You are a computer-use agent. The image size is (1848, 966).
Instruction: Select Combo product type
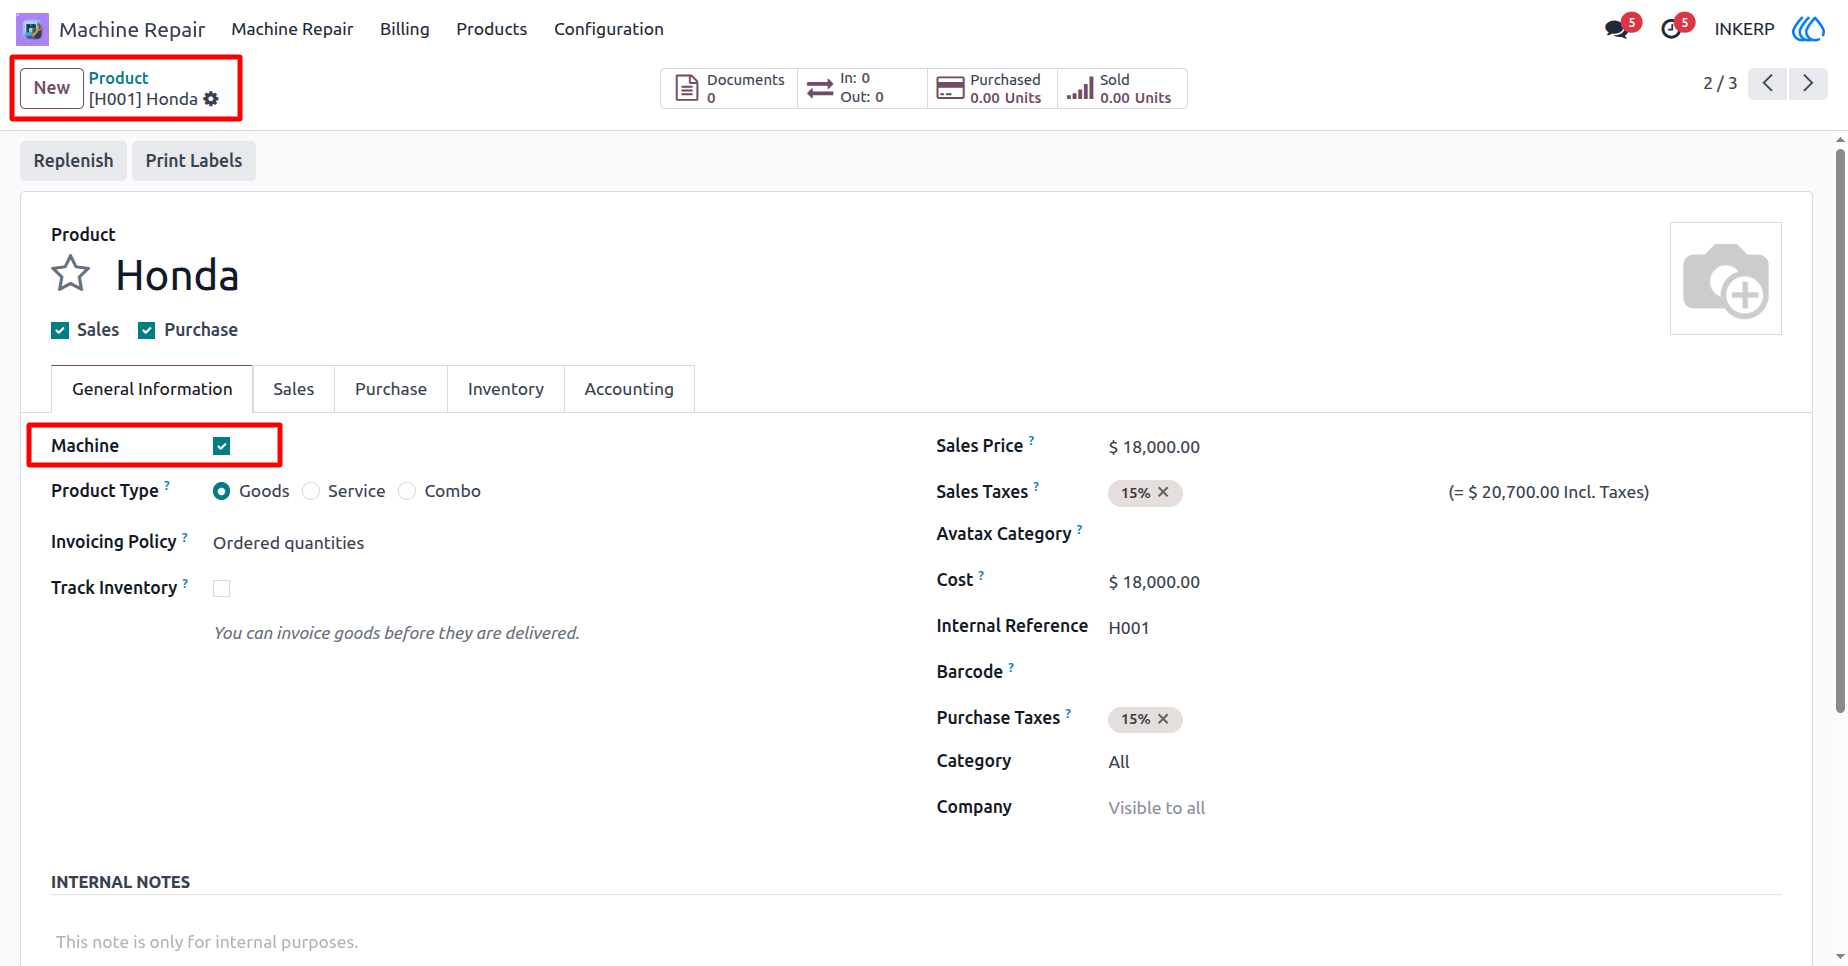coord(407,491)
